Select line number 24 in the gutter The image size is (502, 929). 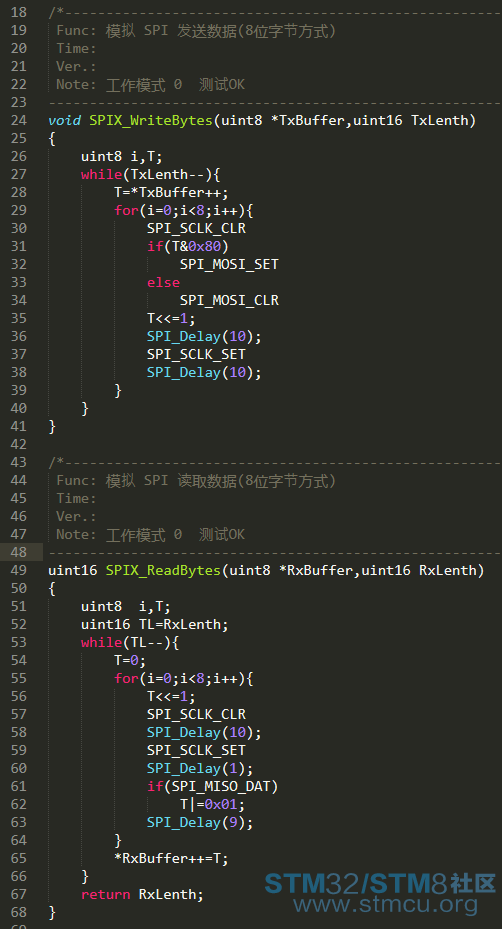point(18,121)
